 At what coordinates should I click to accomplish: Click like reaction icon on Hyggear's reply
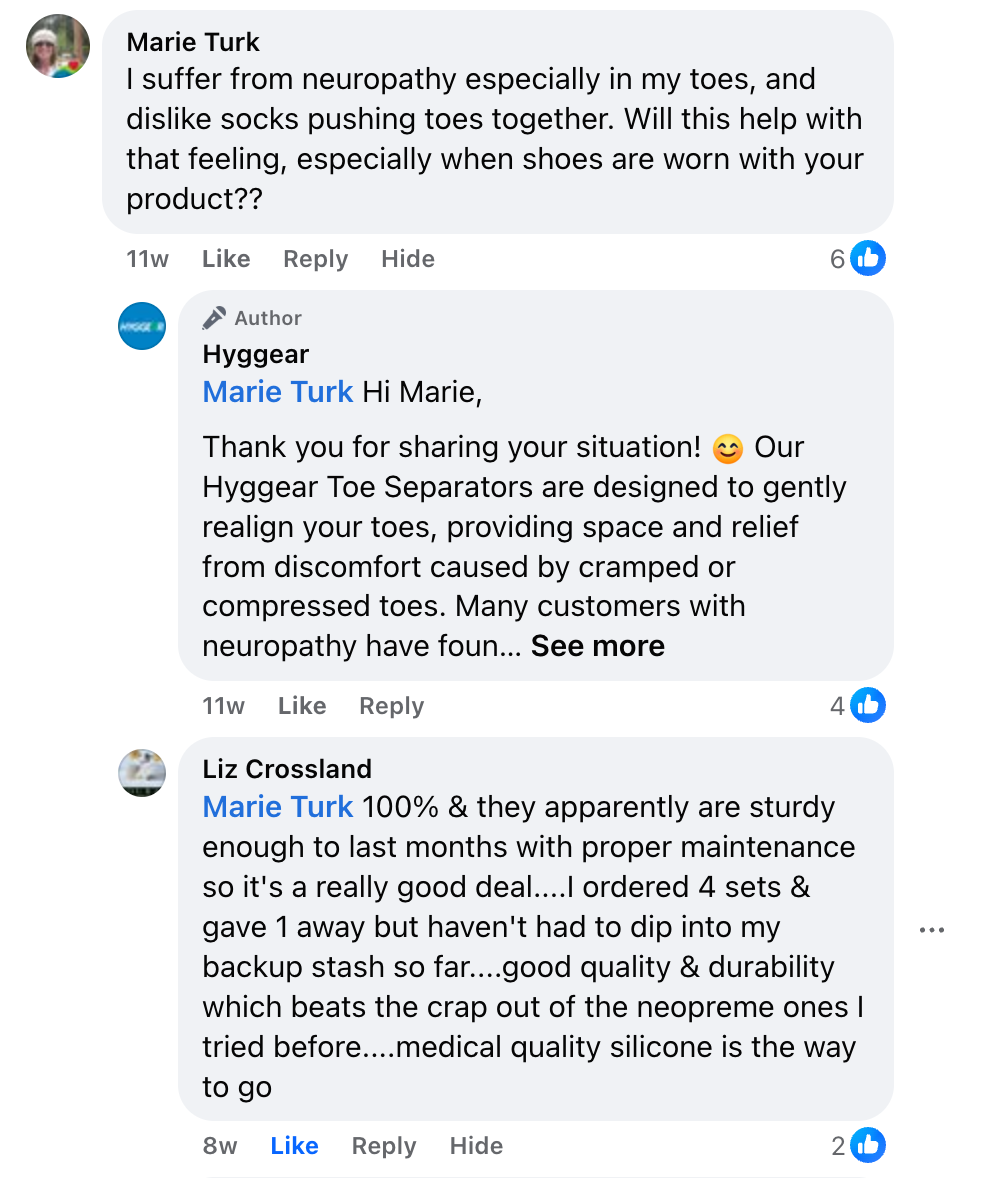point(868,706)
